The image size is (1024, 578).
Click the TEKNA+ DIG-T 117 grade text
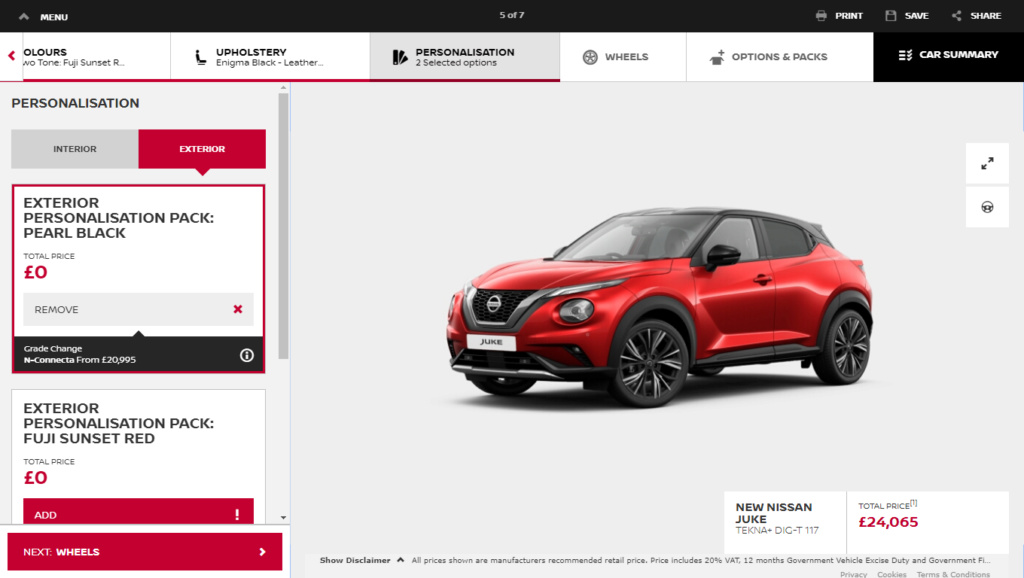point(776,530)
